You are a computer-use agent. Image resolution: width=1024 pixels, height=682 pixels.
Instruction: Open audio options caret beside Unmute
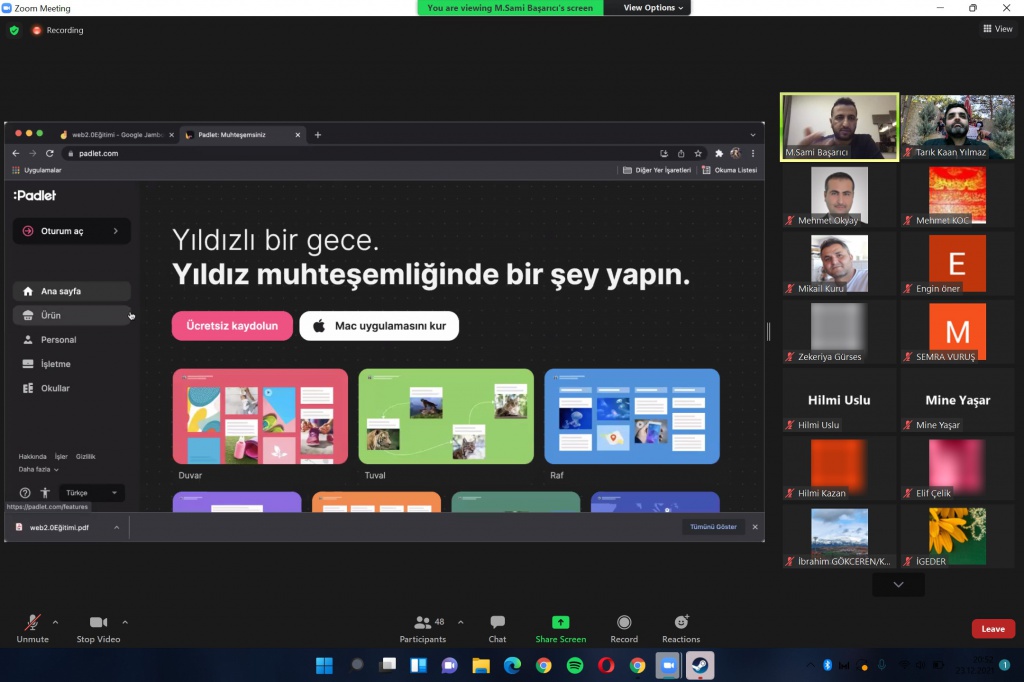tap(56, 623)
